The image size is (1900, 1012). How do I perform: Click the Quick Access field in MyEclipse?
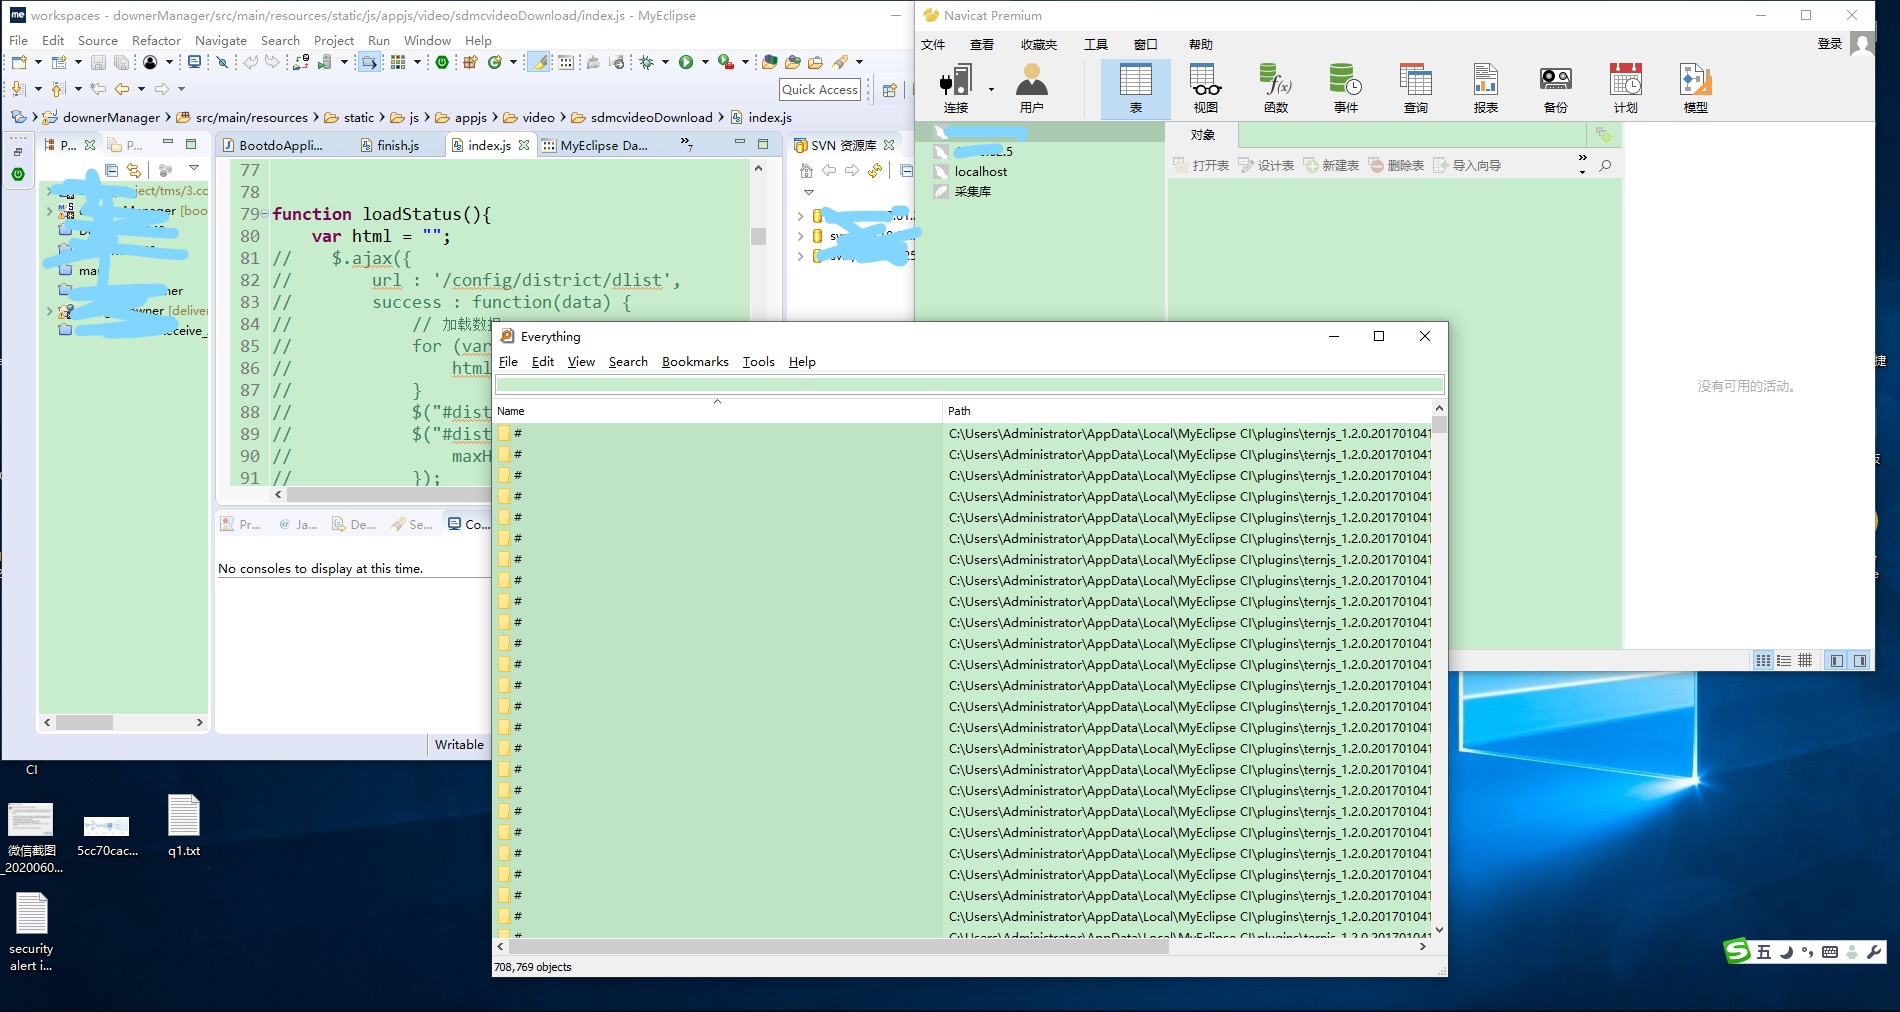pyautogui.click(x=820, y=90)
